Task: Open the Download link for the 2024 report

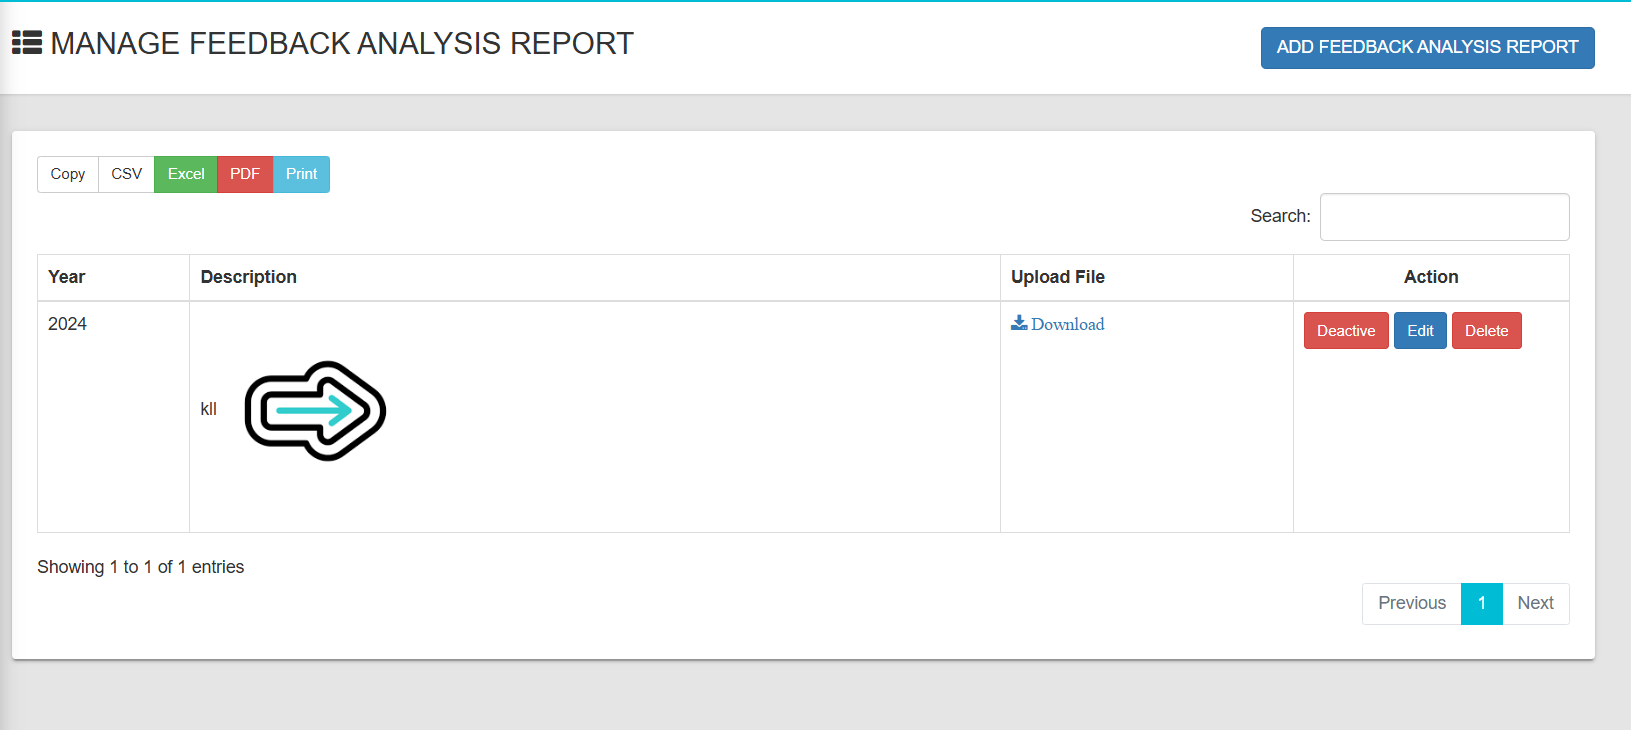Action: [x=1067, y=324]
